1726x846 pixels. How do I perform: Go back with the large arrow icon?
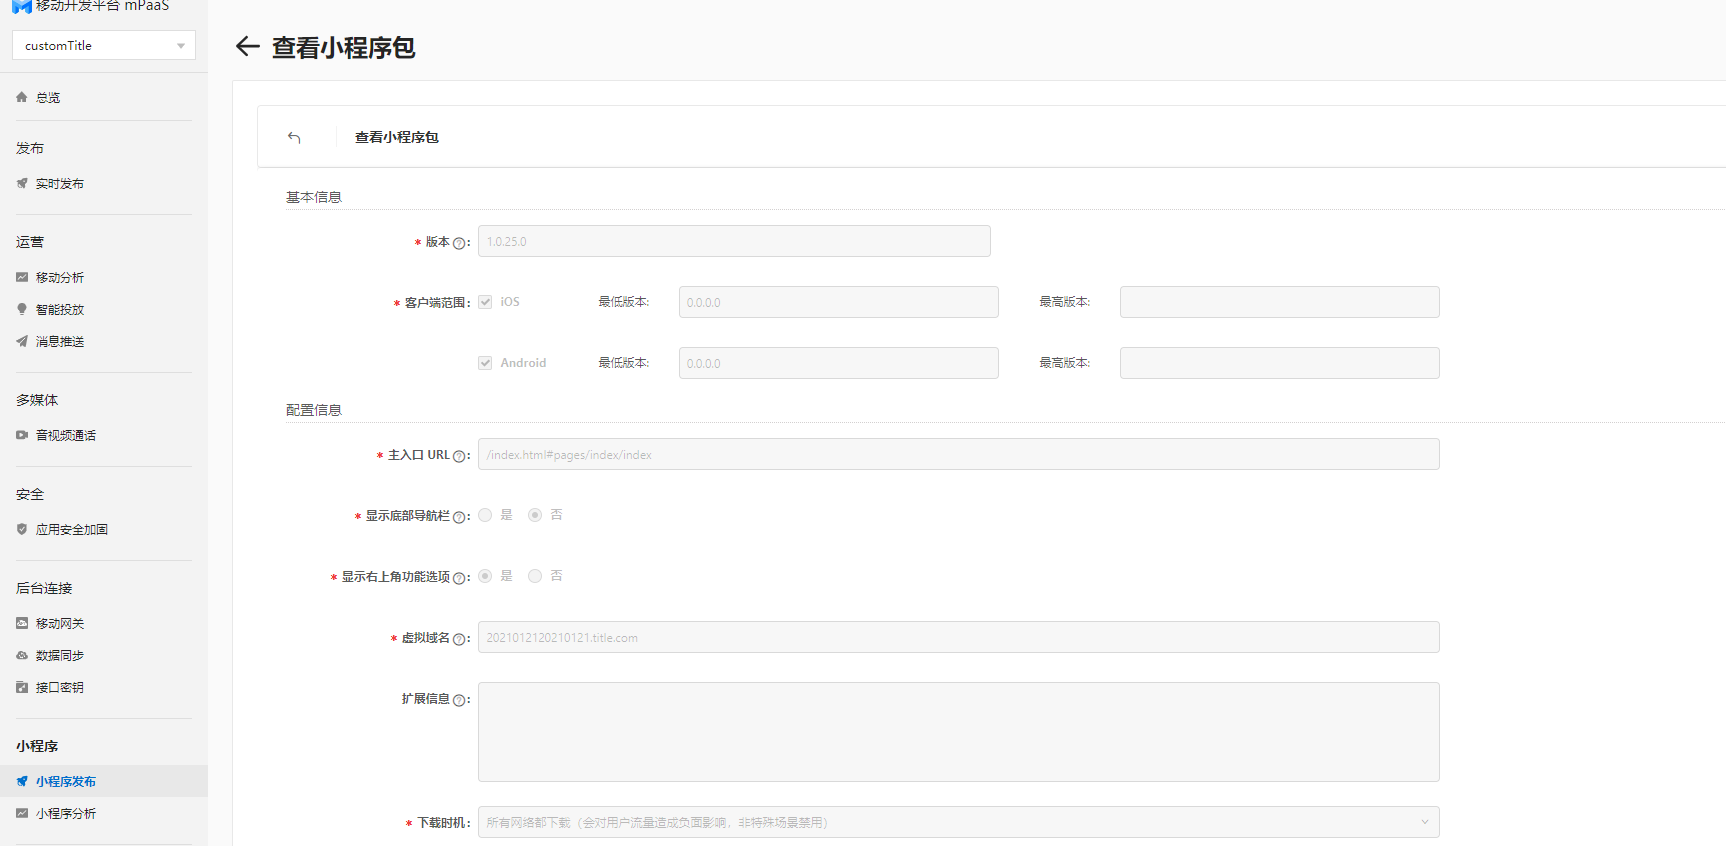click(x=247, y=46)
